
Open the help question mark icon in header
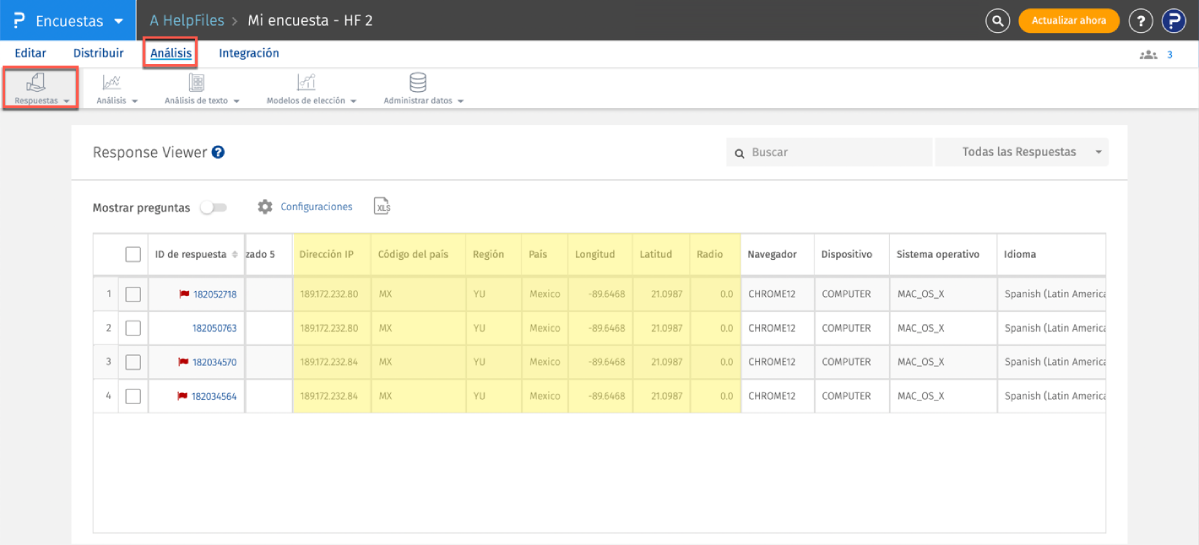click(1140, 20)
